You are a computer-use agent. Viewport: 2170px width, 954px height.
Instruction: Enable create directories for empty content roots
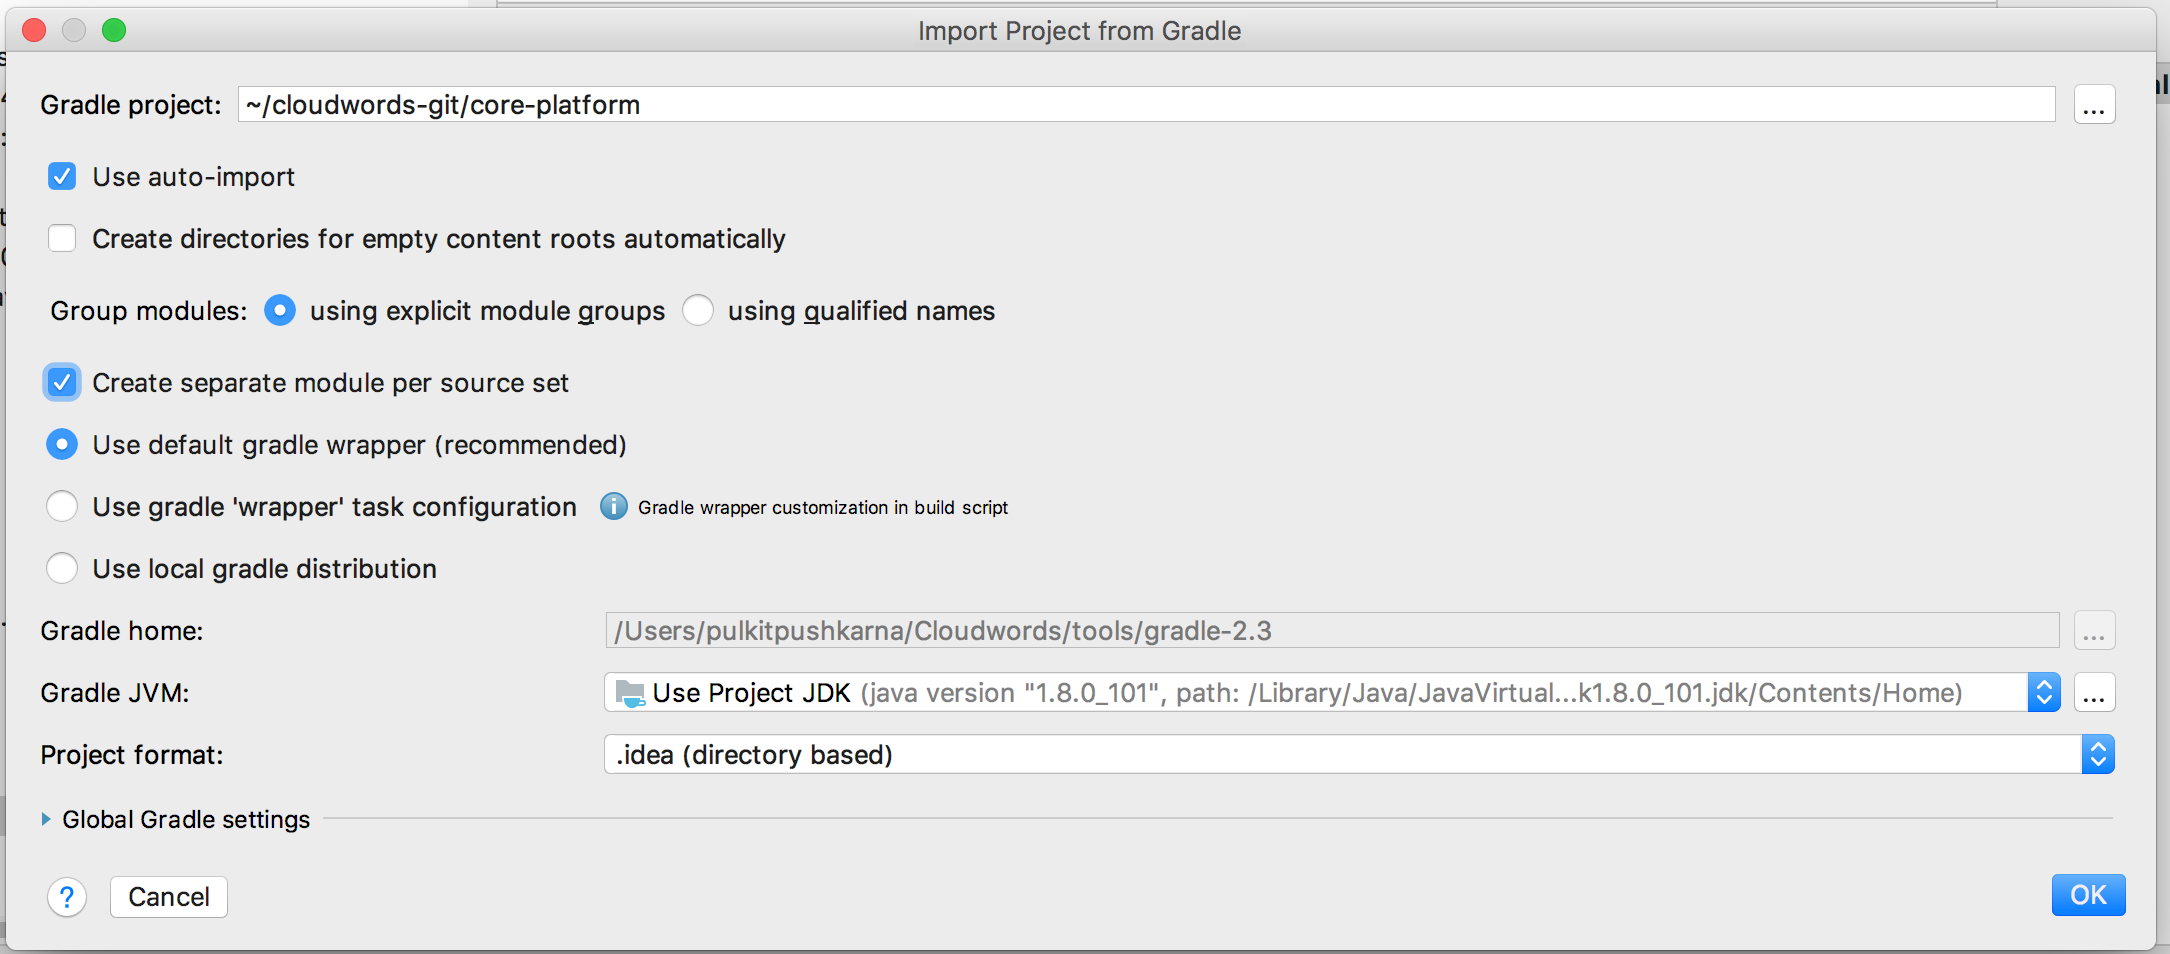tap(62, 239)
